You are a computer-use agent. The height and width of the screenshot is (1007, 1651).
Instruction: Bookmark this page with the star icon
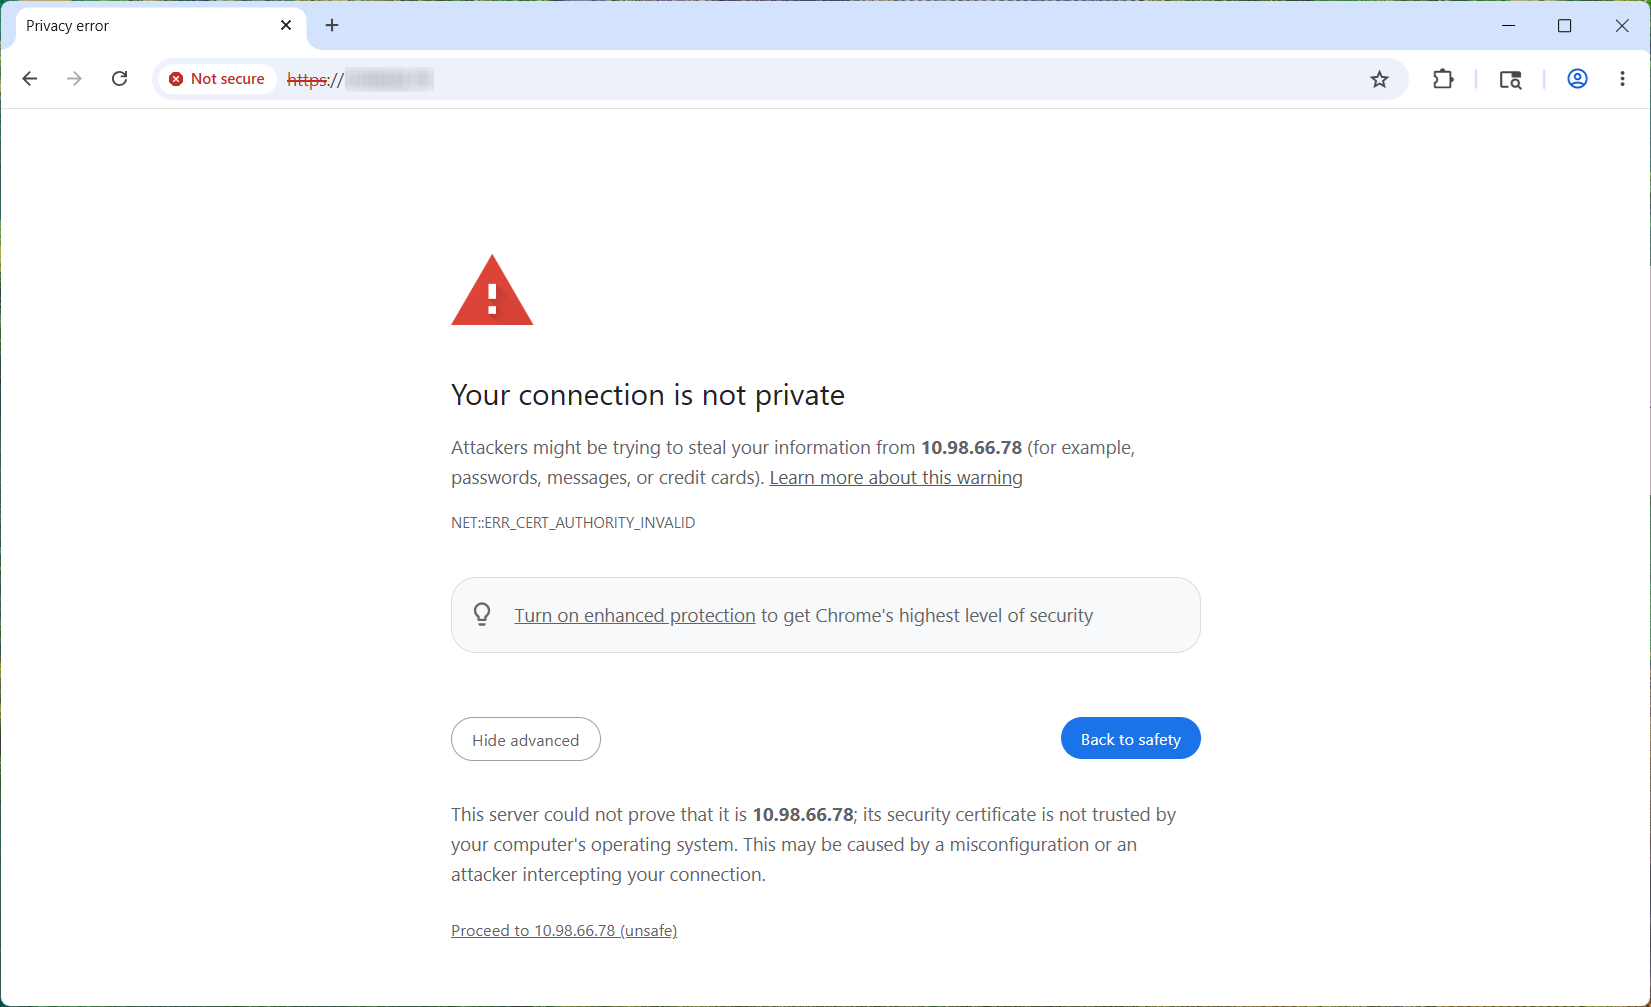1380,79
